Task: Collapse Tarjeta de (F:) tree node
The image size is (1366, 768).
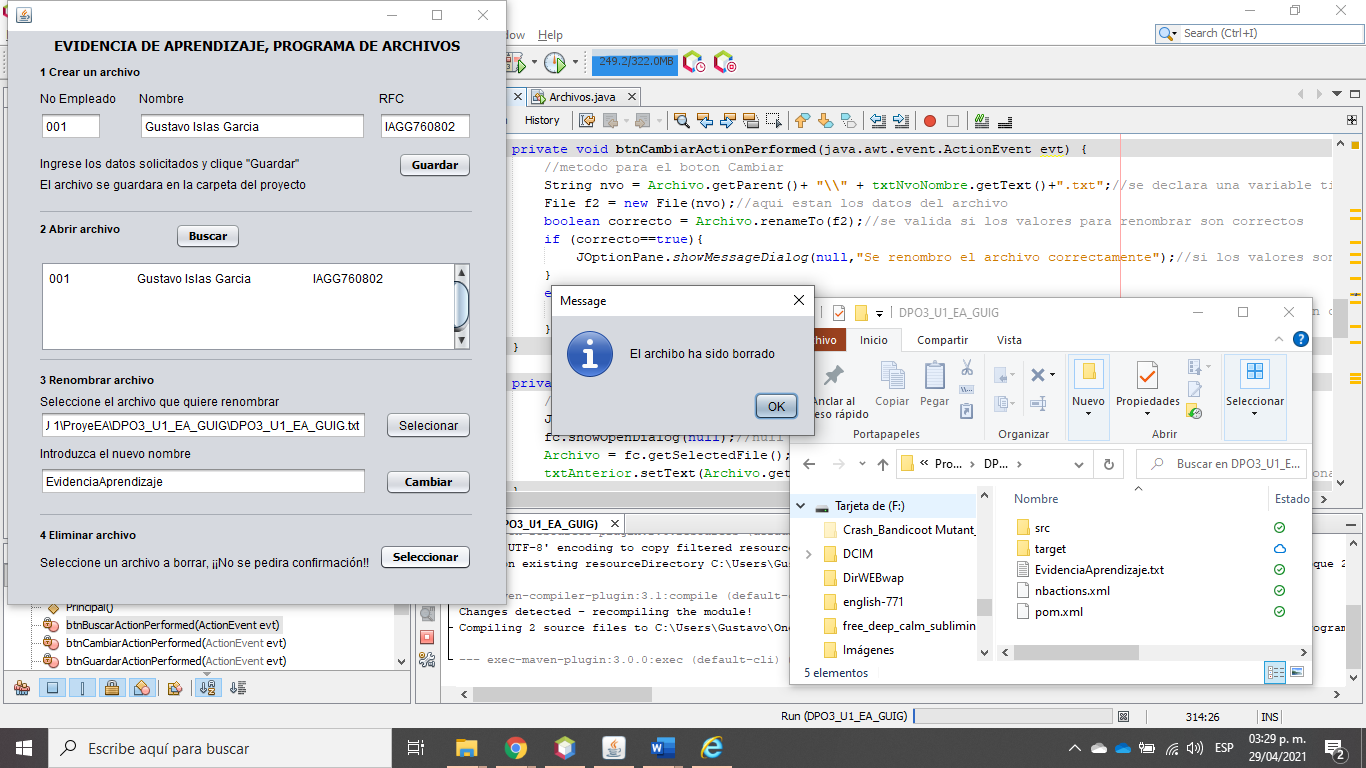Action: point(800,506)
